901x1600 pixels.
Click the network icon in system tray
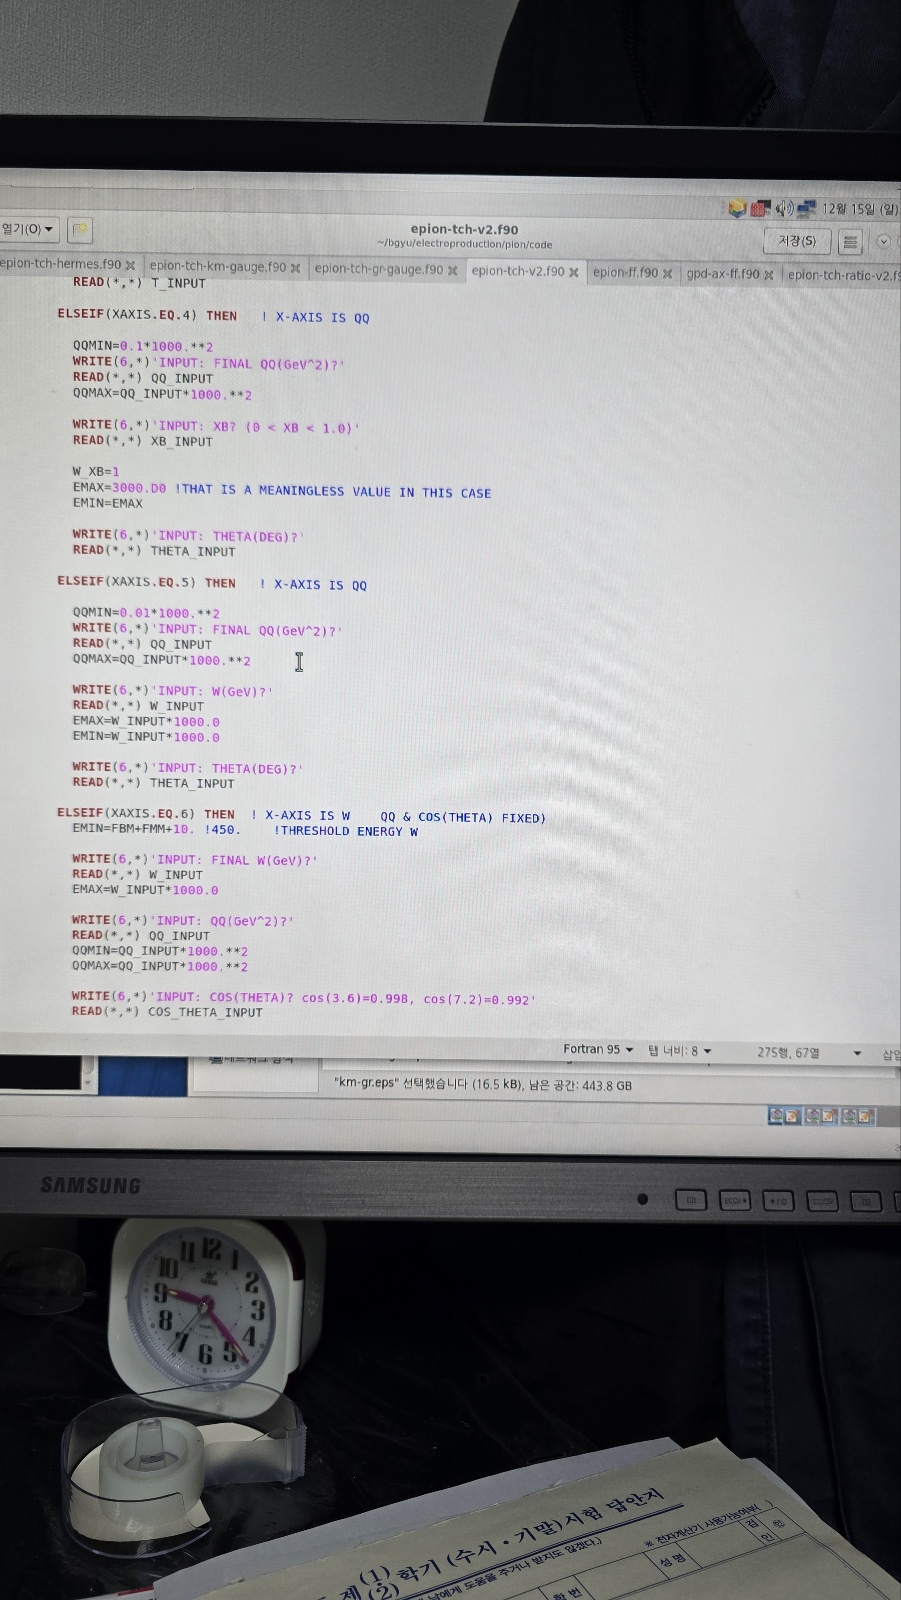click(806, 208)
